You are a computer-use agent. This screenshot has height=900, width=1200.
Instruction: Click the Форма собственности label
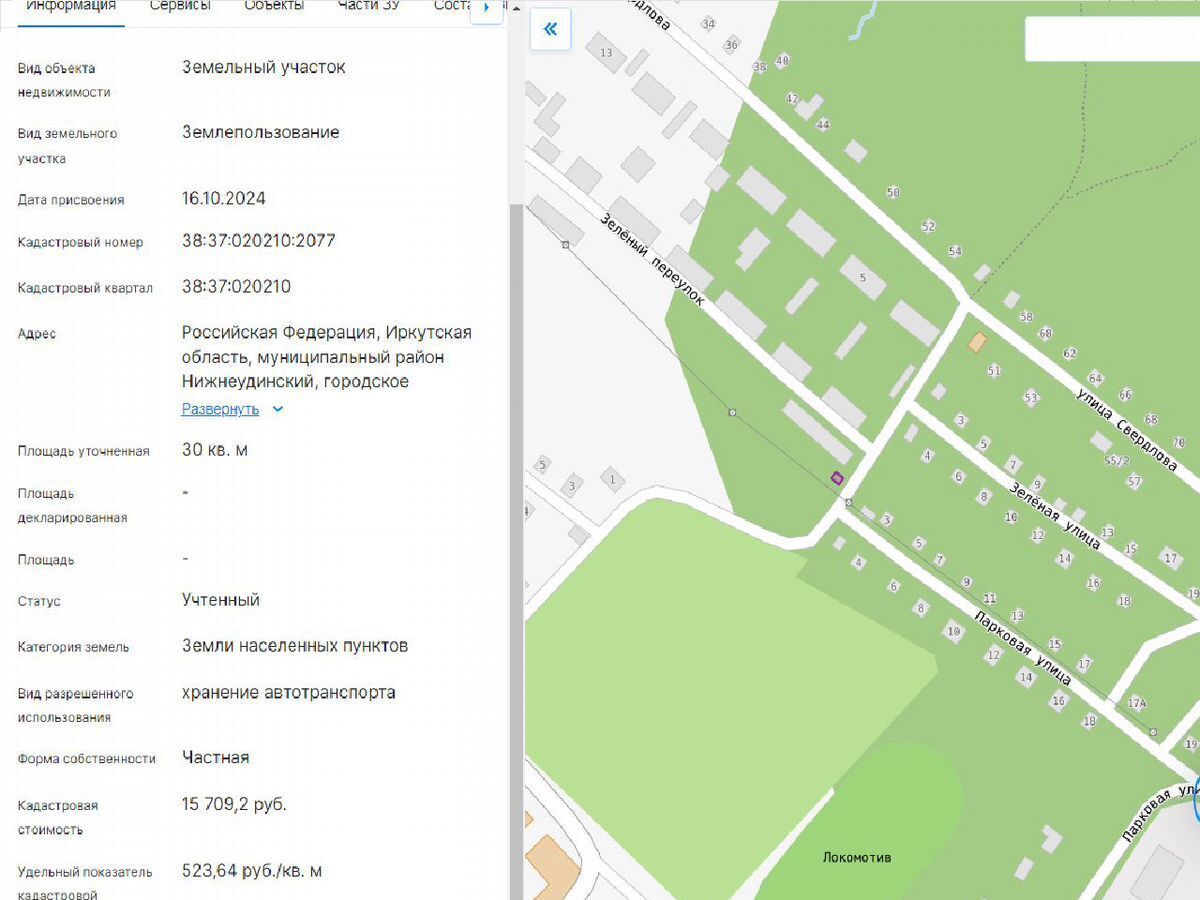click(x=87, y=759)
